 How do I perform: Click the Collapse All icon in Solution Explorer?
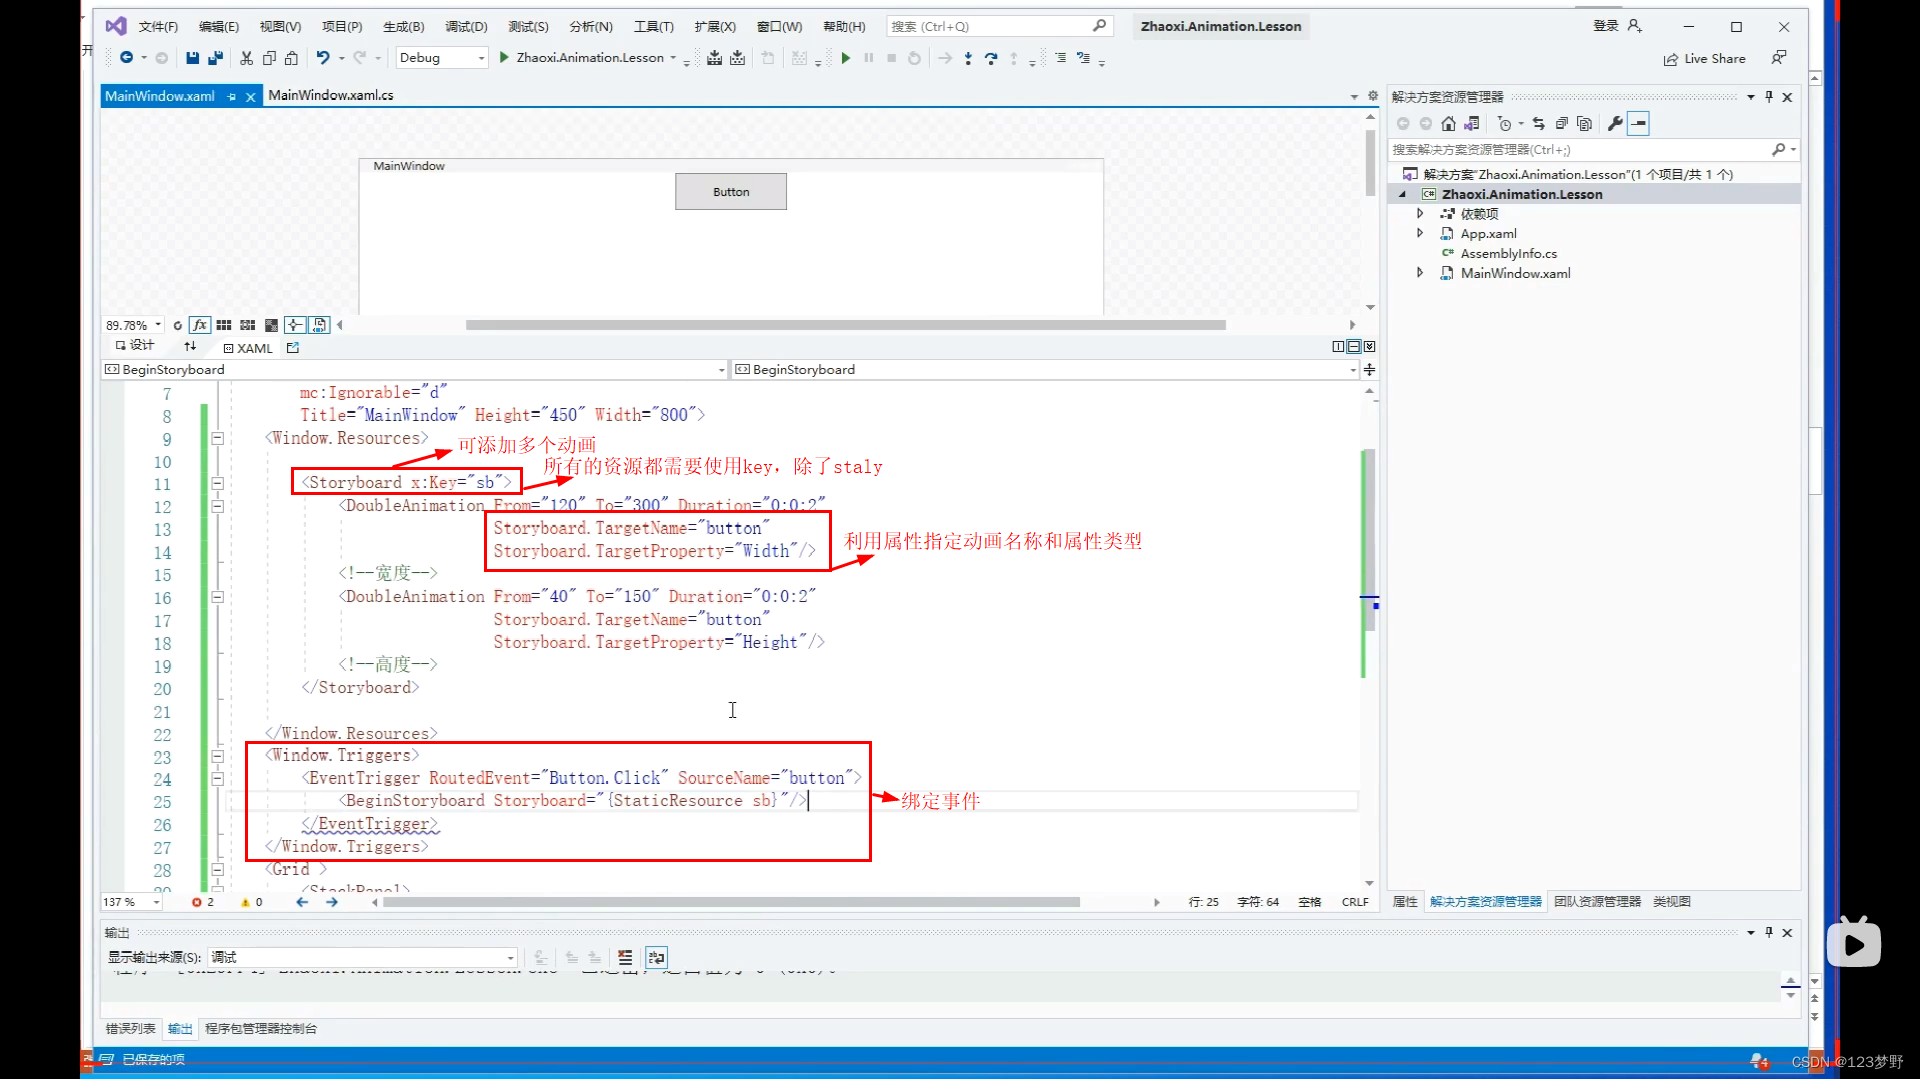tap(1562, 124)
